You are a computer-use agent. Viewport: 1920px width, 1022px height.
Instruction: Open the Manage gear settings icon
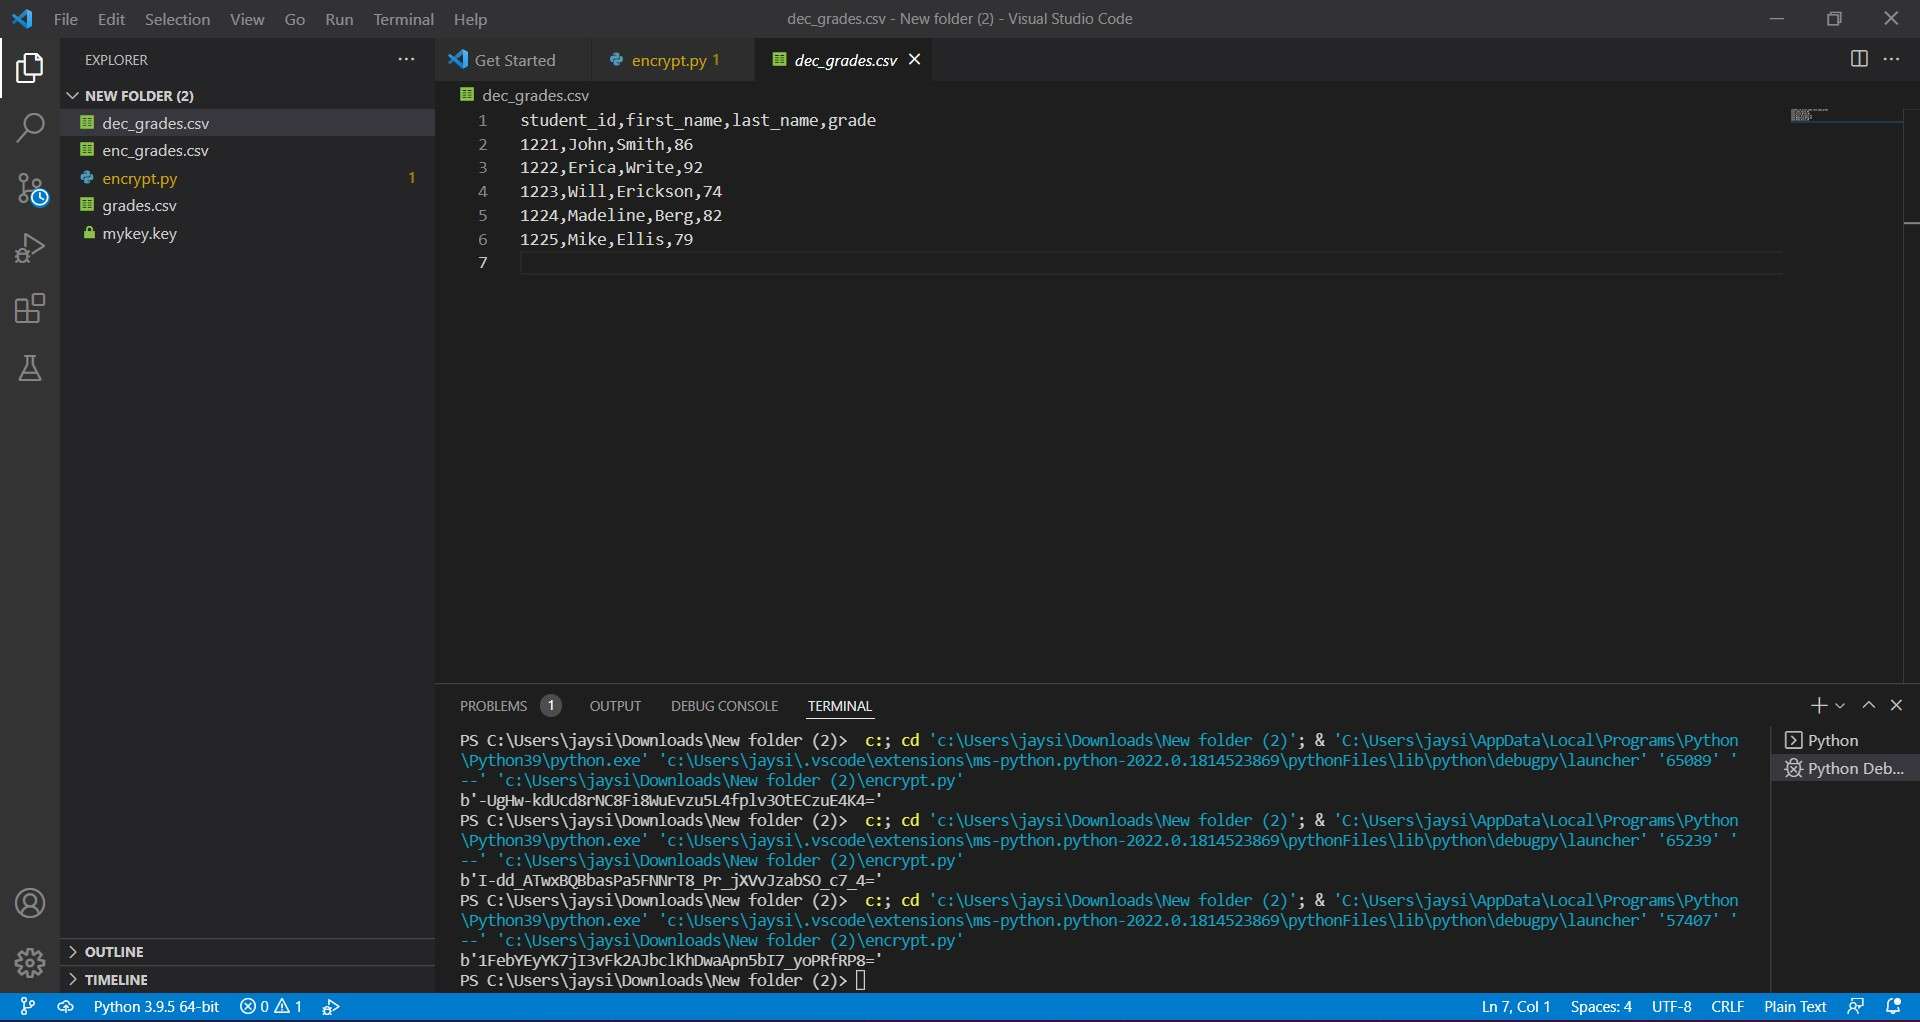[30, 963]
